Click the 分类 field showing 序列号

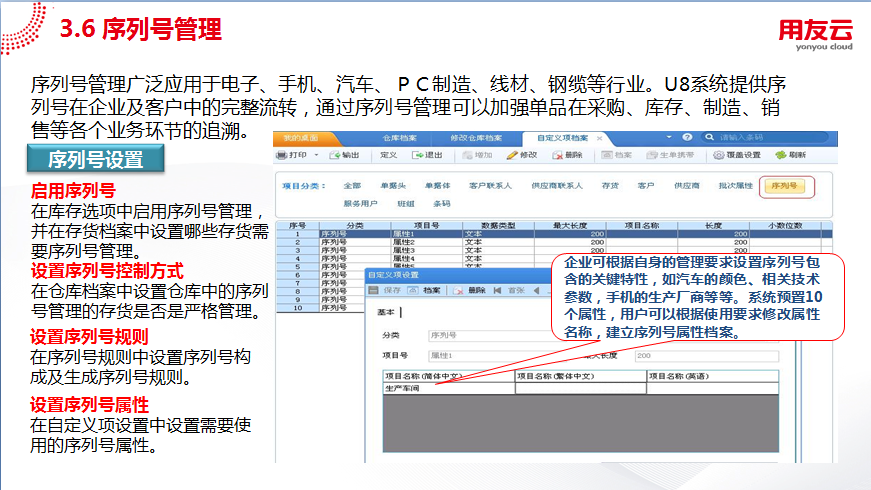[x=489, y=336]
